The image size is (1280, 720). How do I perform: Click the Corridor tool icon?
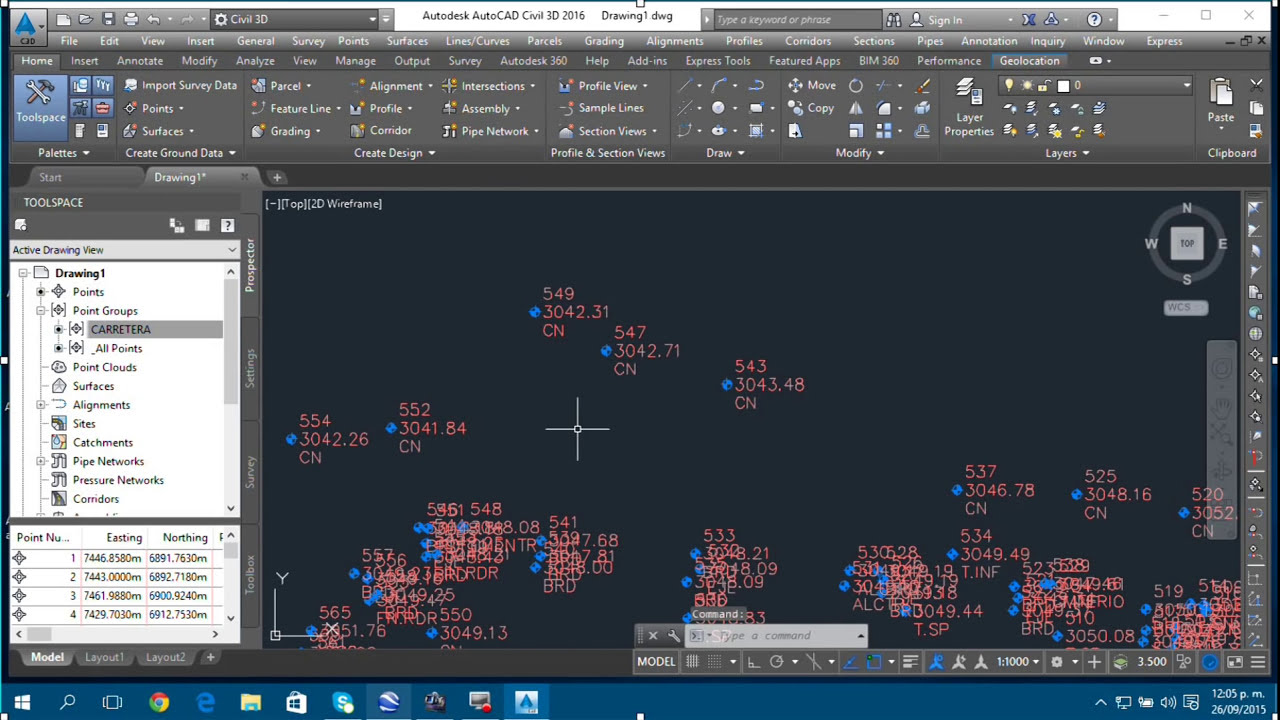(x=358, y=131)
